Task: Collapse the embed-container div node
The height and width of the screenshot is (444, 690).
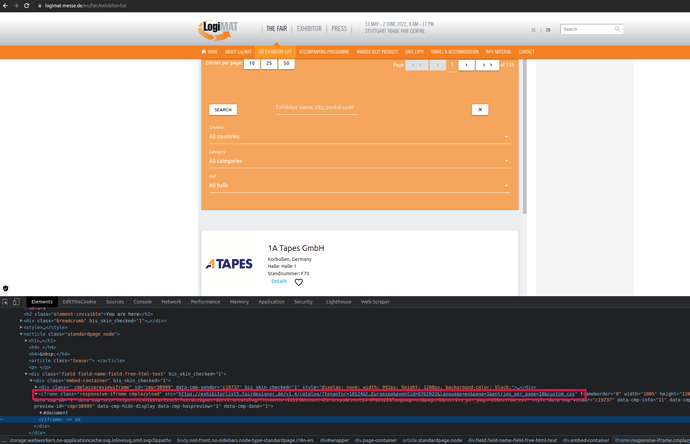Action: point(31,380)
